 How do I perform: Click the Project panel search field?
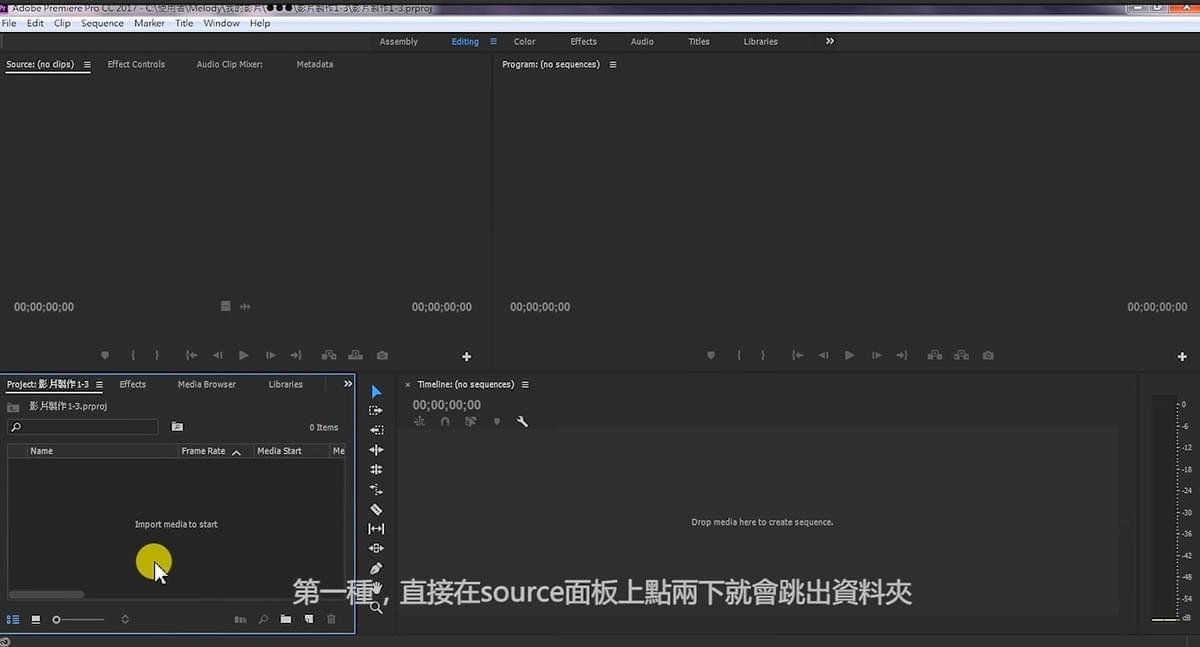[x=83, y=427]
